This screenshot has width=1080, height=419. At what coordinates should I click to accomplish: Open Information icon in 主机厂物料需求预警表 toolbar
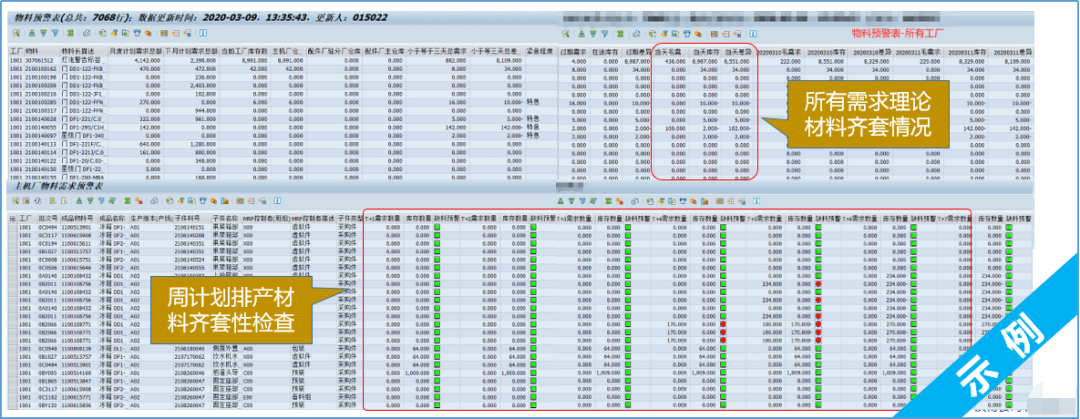277,201
